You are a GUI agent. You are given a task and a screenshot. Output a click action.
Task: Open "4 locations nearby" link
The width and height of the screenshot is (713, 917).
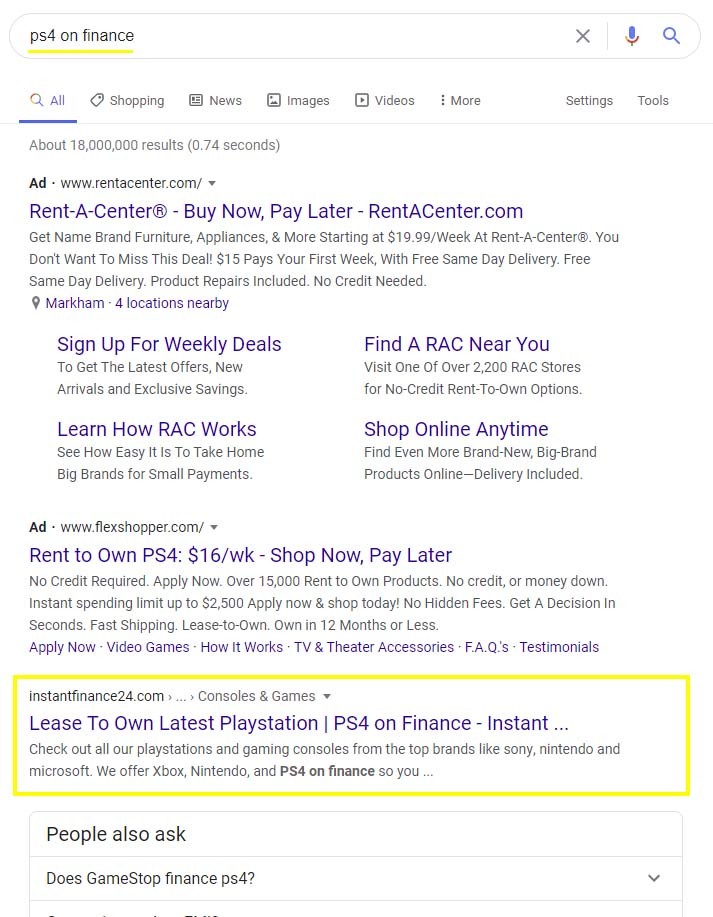[172, 303]
